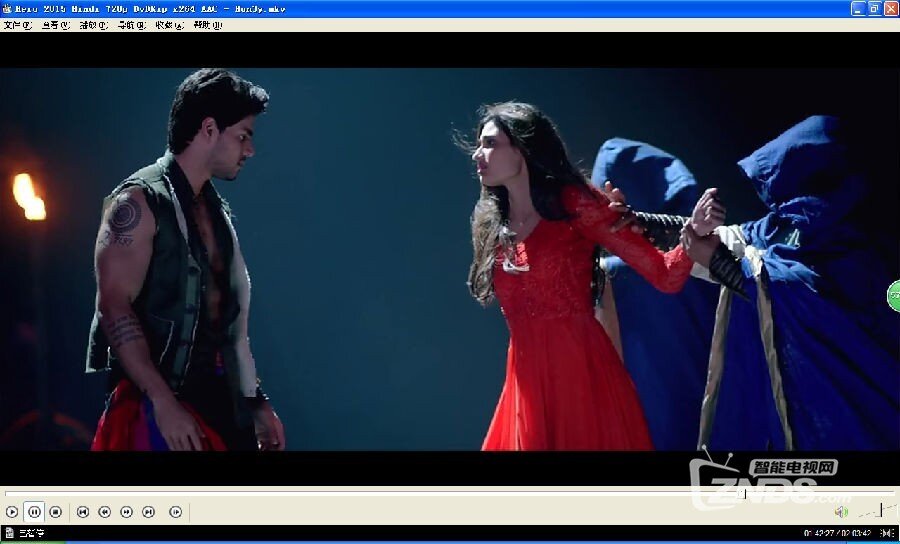
Task: Click the status bar icon right of the time display
Action: point(887,534)
